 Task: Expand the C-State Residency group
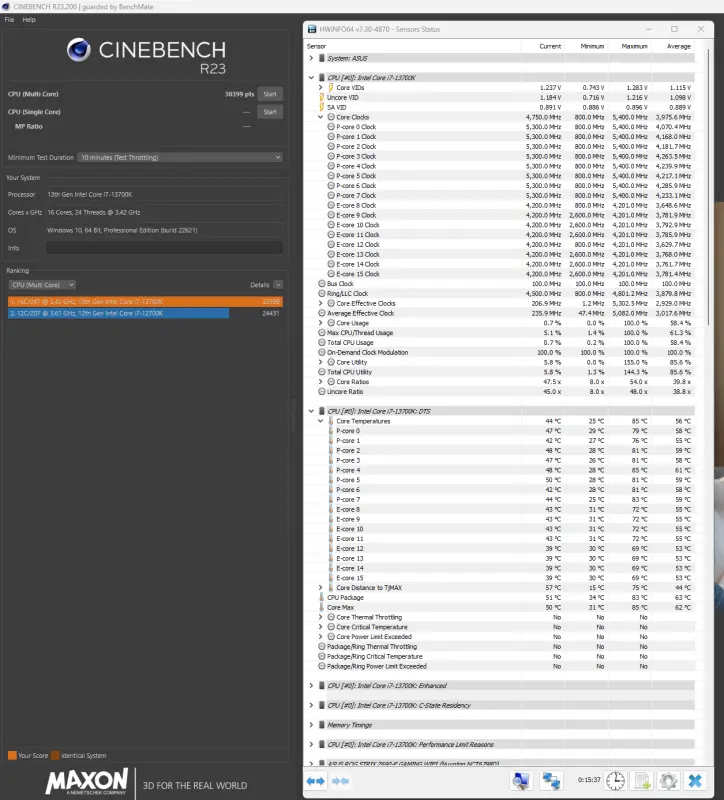pos(311,705)
